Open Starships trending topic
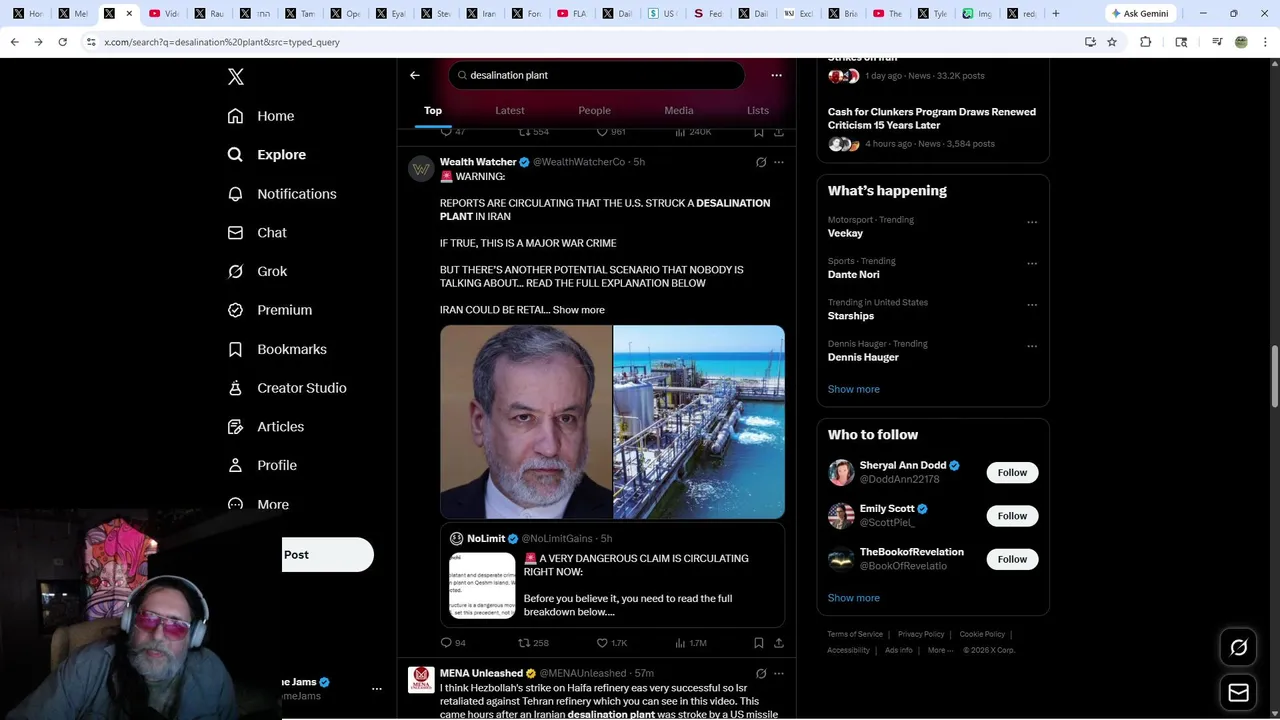This screenshot has height=720, width=1280. tap(851, 316)
